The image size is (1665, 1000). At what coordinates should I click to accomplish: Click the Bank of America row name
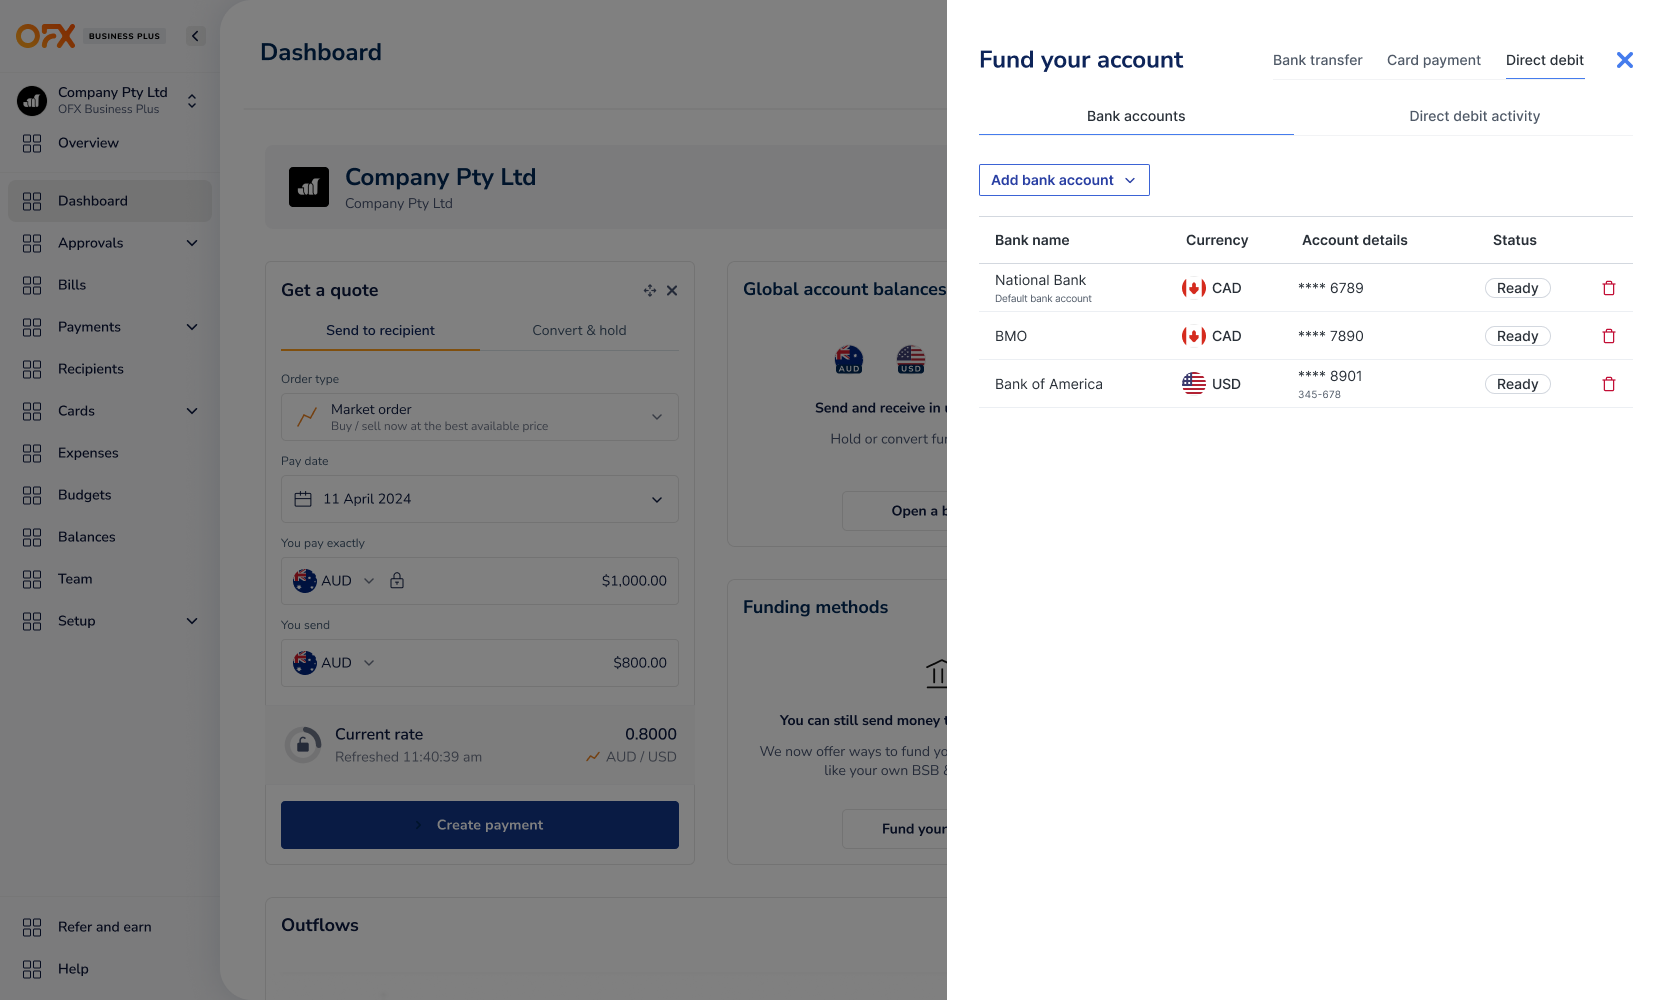(1049, 384)
